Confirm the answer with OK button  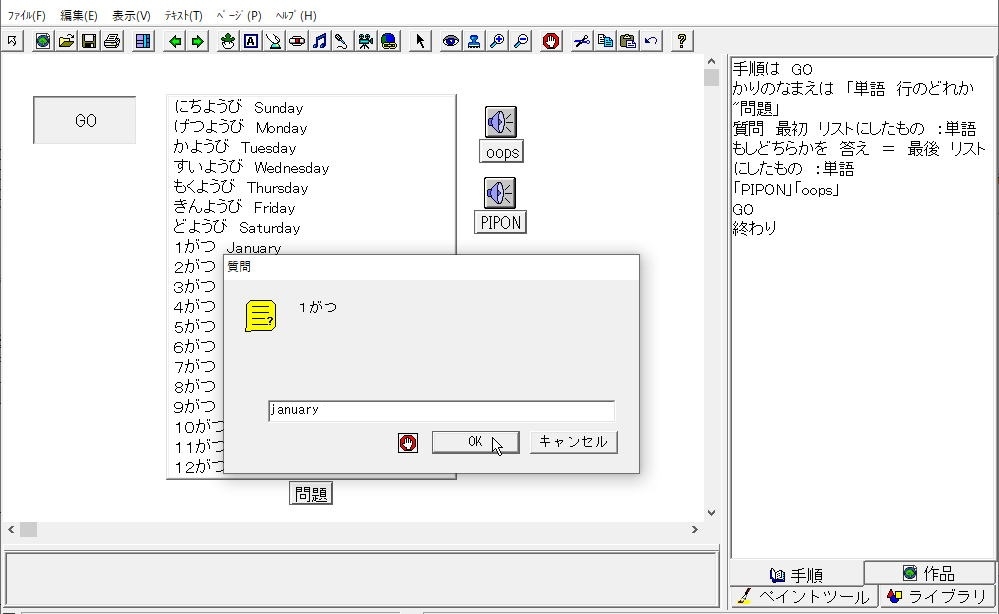click(475, 442)
